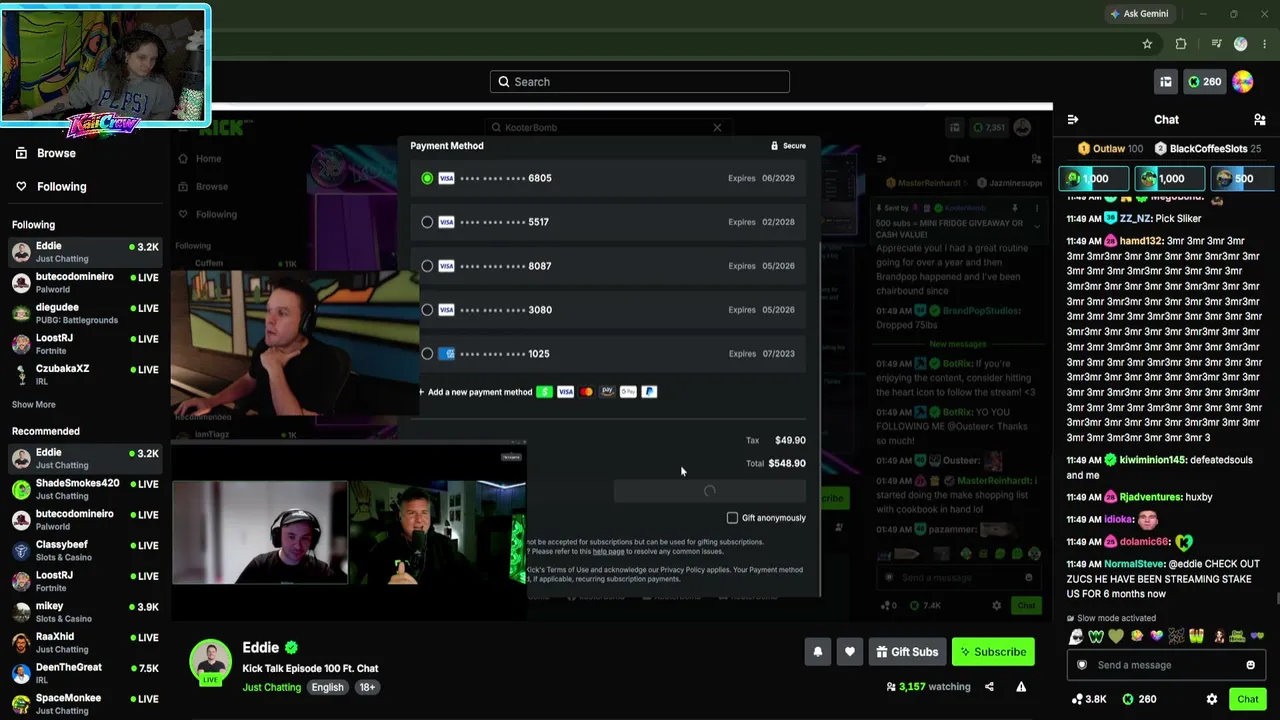
Task: Click the Outlaw top gifter entry
Action: 1109,149
